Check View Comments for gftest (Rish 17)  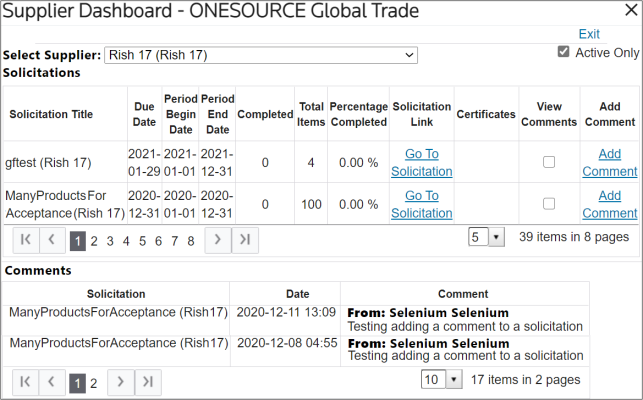point(549,162)
